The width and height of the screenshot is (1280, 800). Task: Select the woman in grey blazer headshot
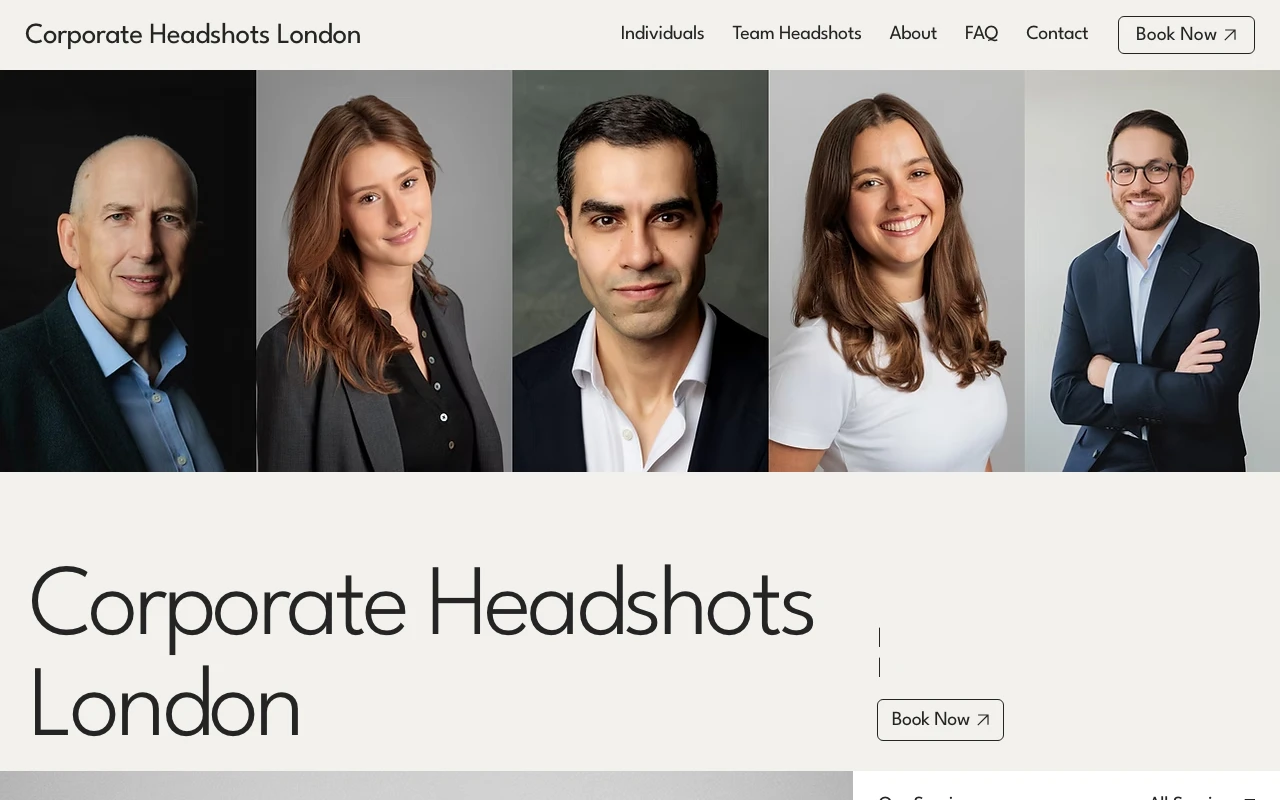(x=384, y=271)
